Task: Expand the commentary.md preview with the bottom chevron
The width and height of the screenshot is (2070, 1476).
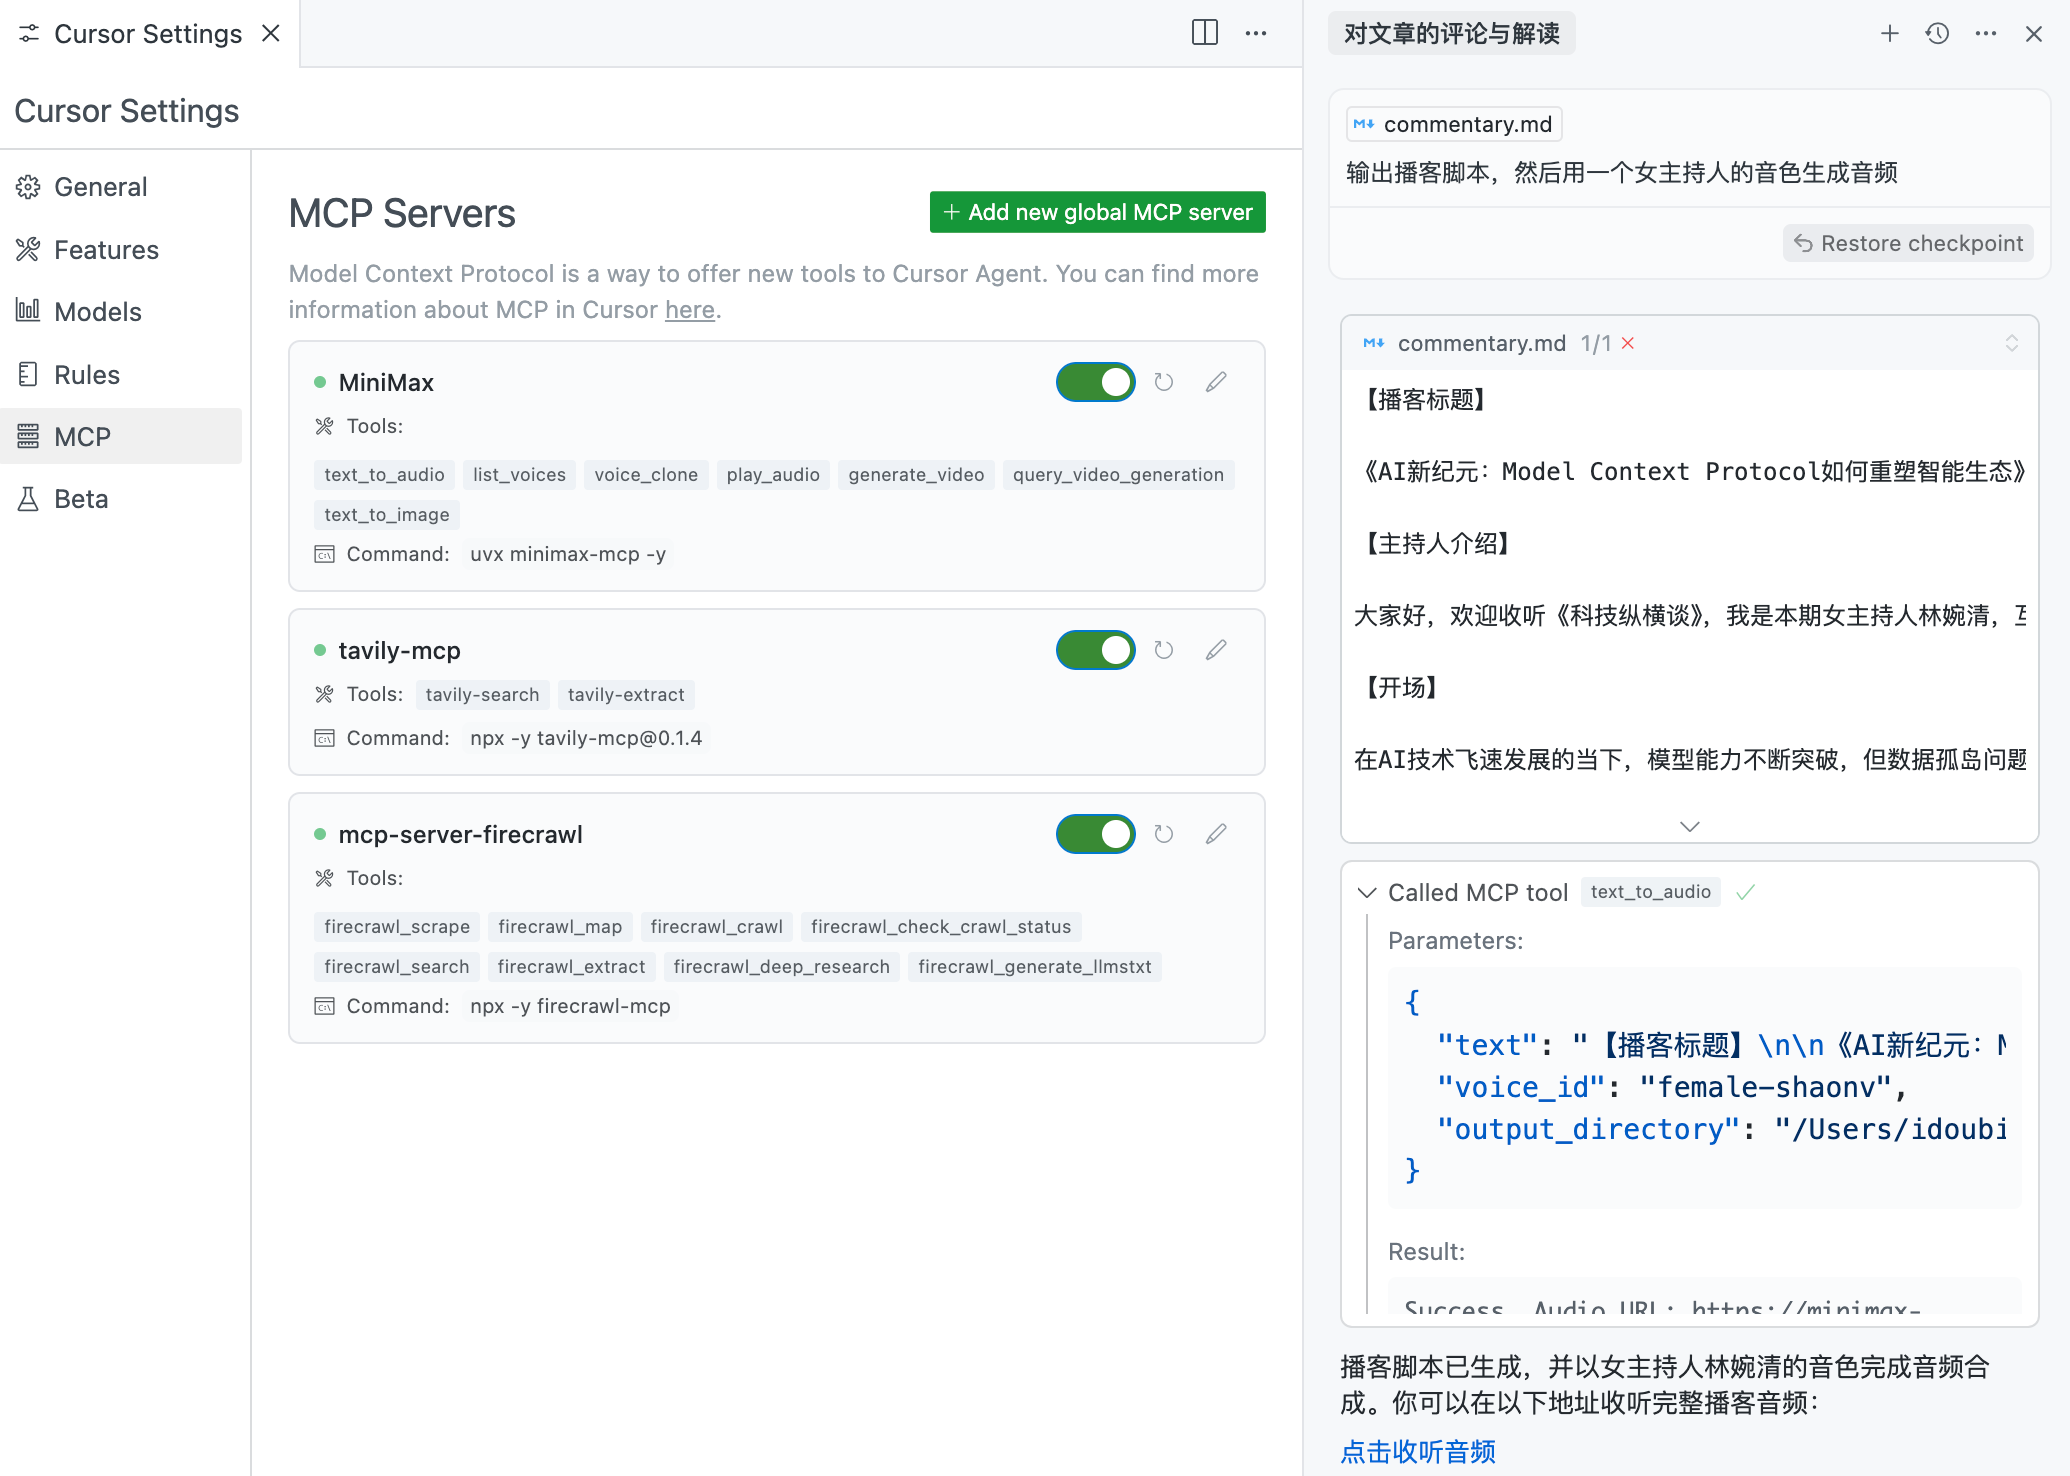Action: 1689,826
